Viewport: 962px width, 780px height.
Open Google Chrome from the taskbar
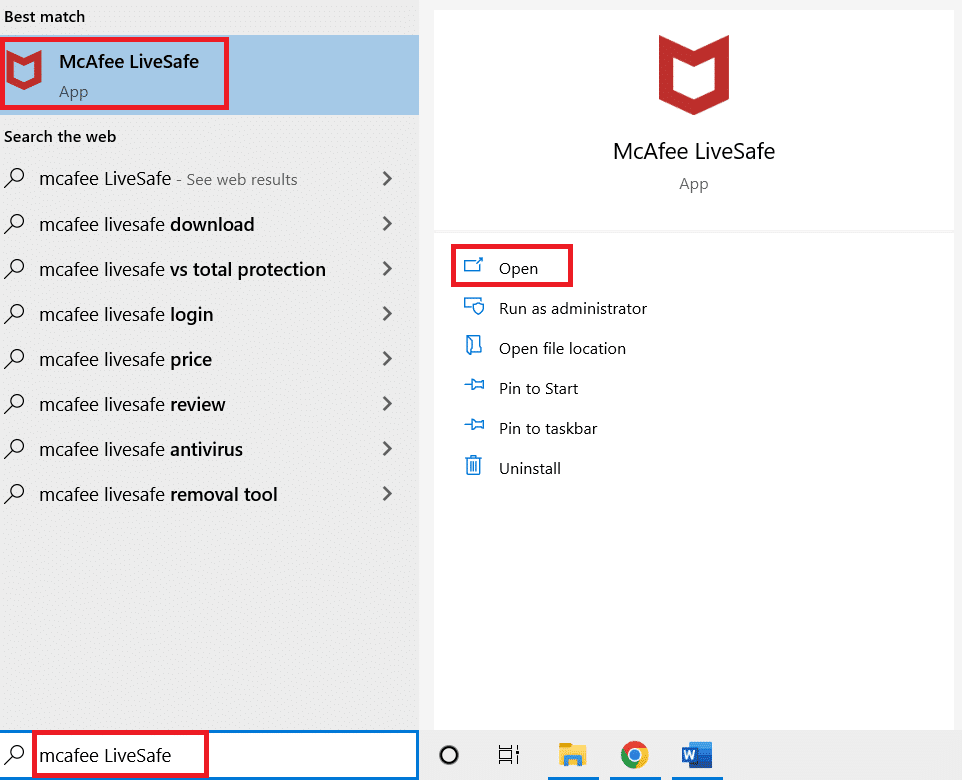tap(634, 755)
